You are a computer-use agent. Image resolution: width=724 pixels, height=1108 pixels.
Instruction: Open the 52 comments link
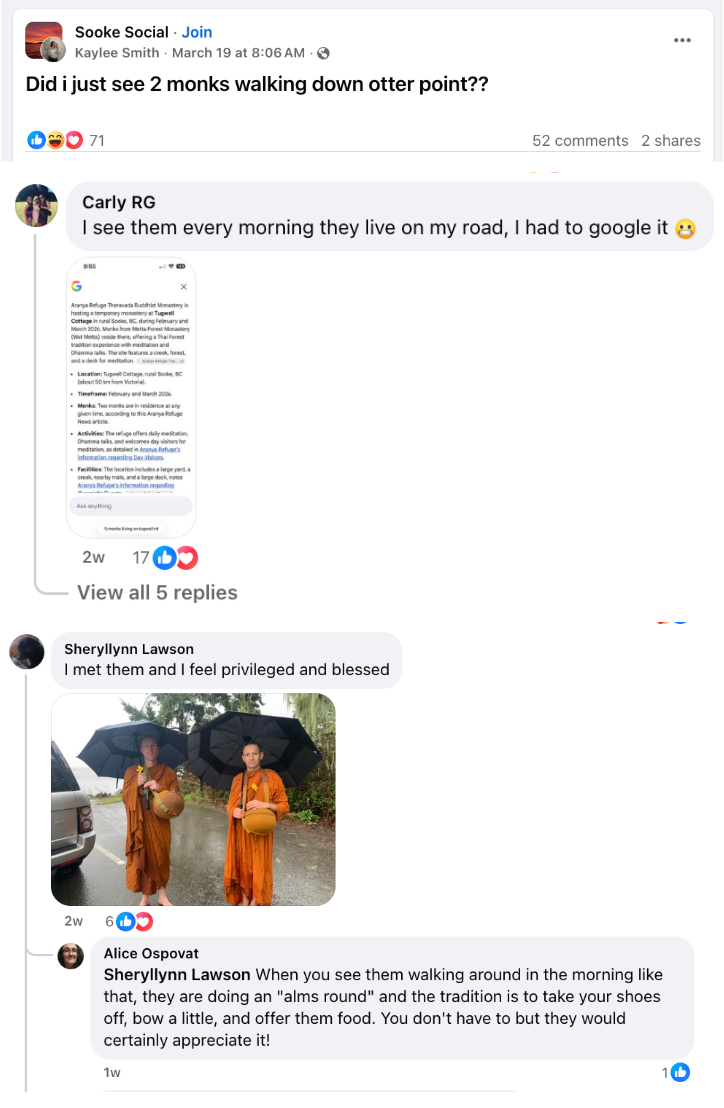click(580, 141)
